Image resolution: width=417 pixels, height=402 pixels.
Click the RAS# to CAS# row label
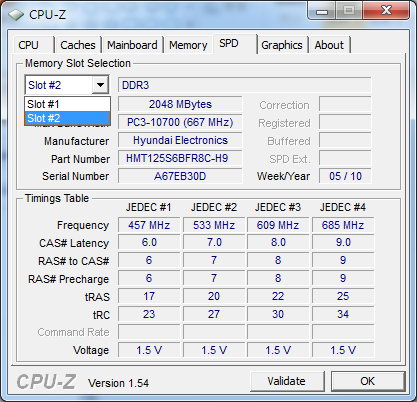(74, 261)
